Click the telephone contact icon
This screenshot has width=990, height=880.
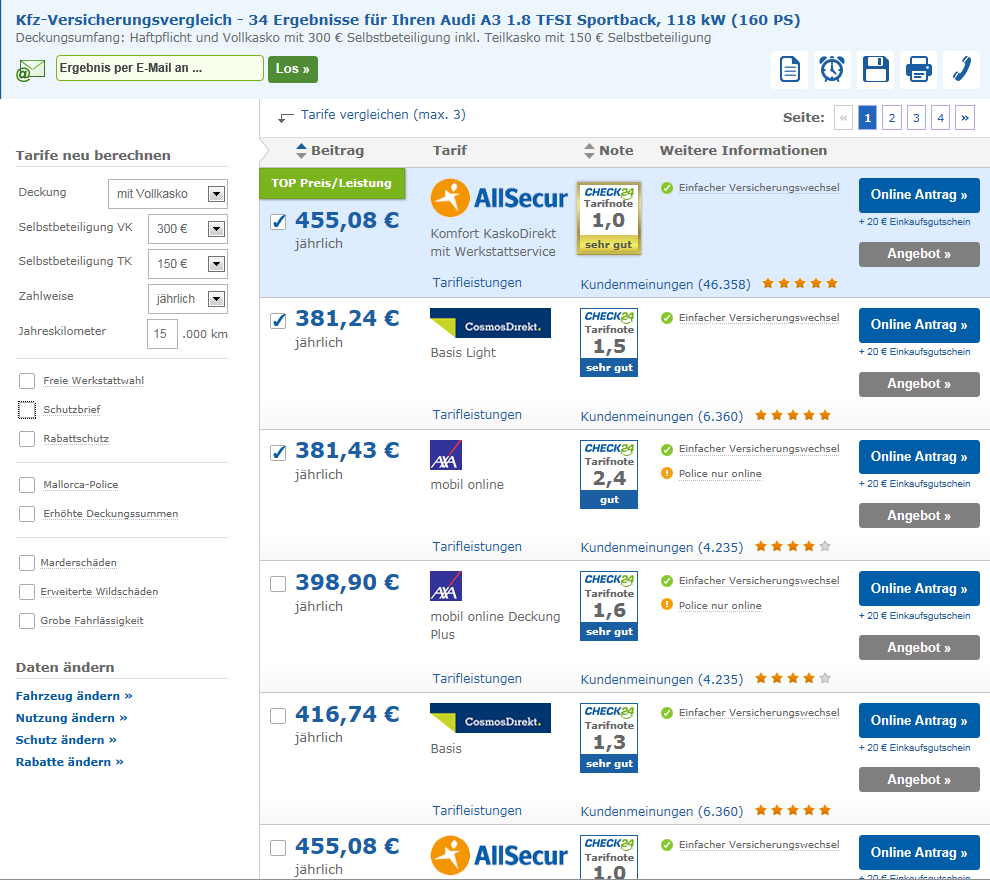pos(962,69)
